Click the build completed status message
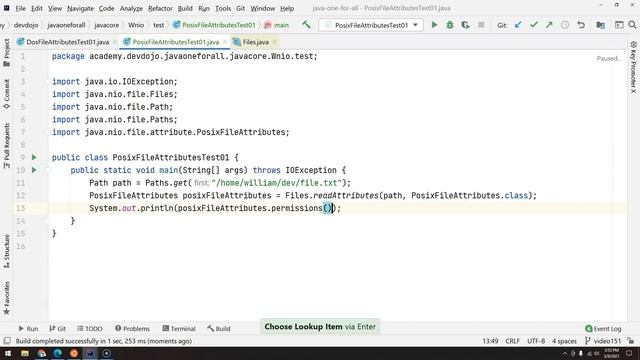 tap(104, 341)
